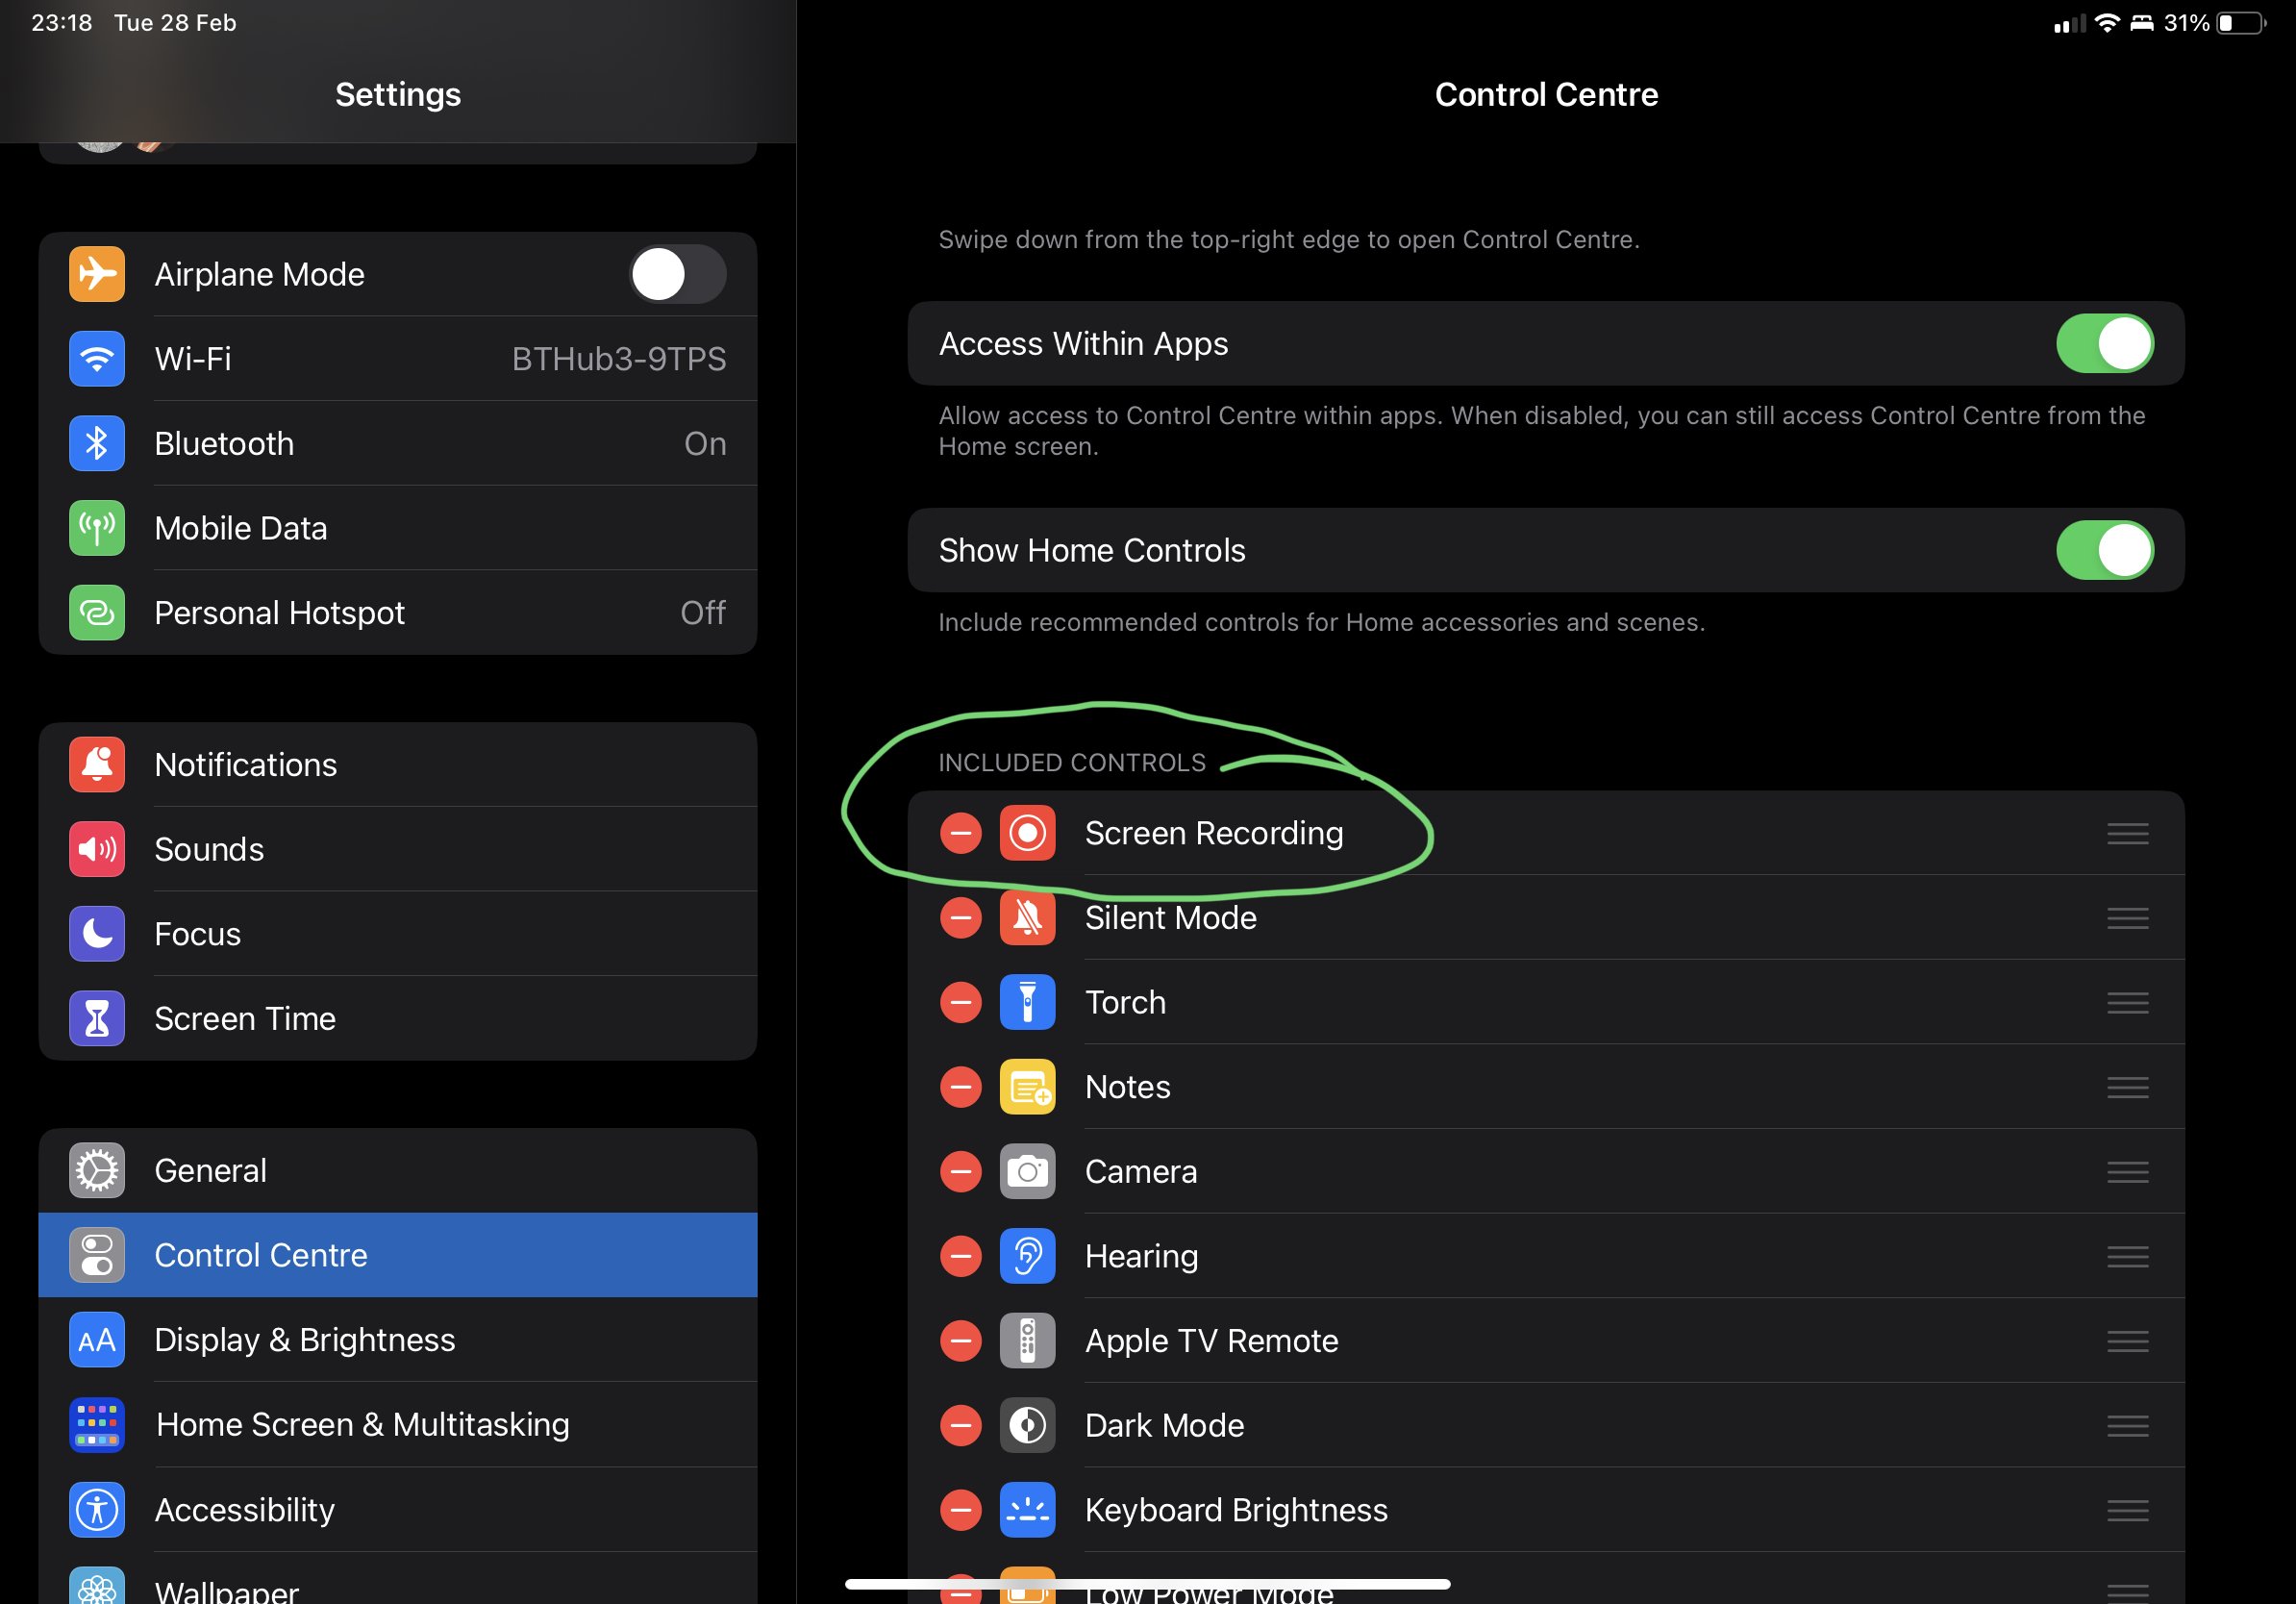Tap the Keyboard Brightness icon
This screenshot has height=1604, width=2296.
[x=1027, y=1509]
